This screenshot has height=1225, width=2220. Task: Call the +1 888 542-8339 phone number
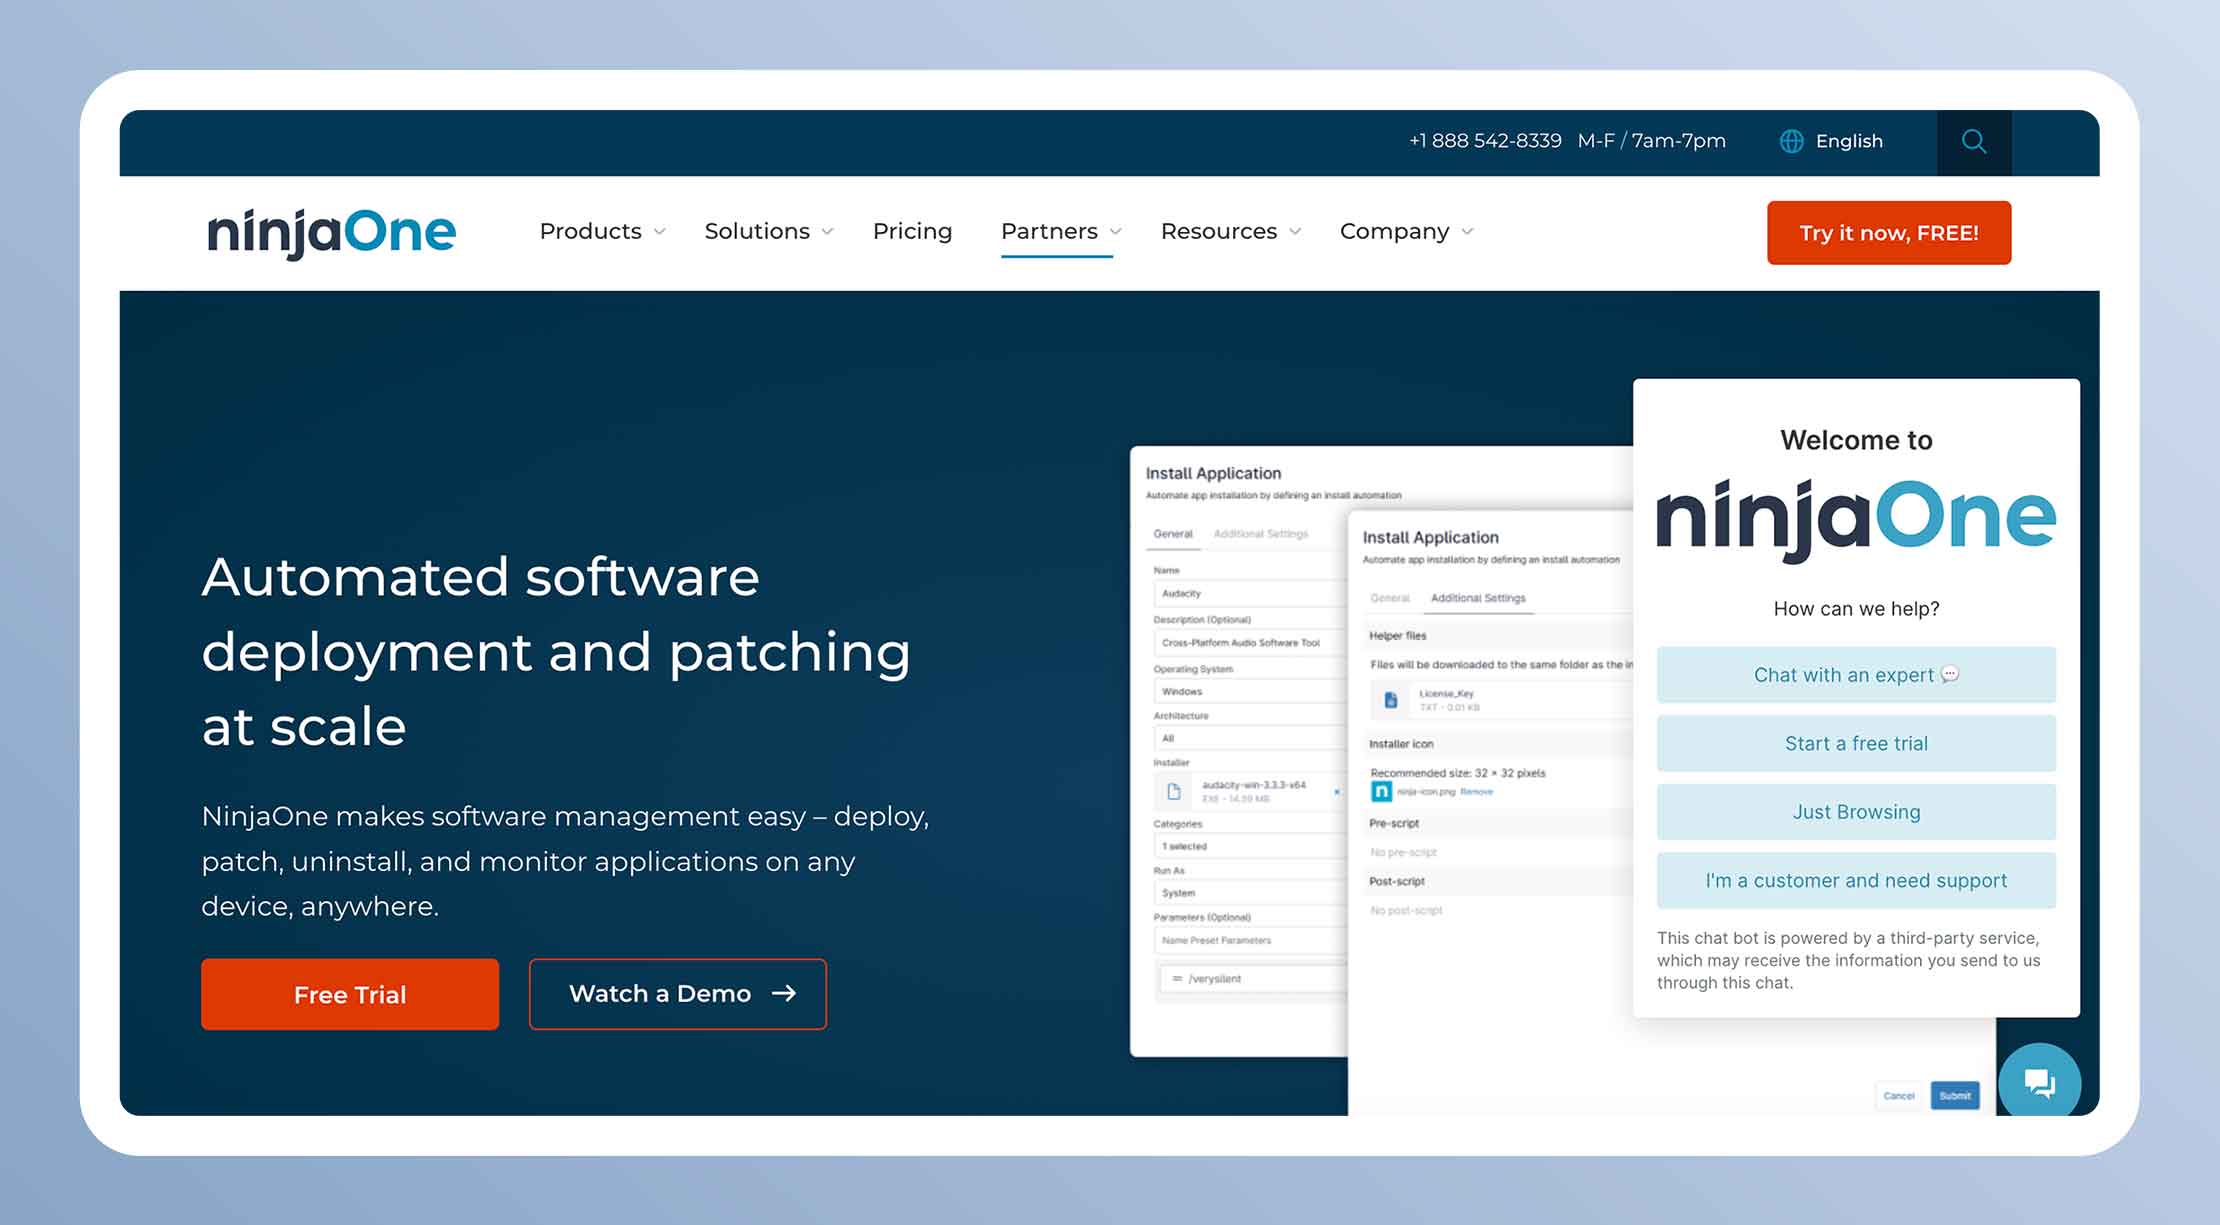coord(1485,141)
